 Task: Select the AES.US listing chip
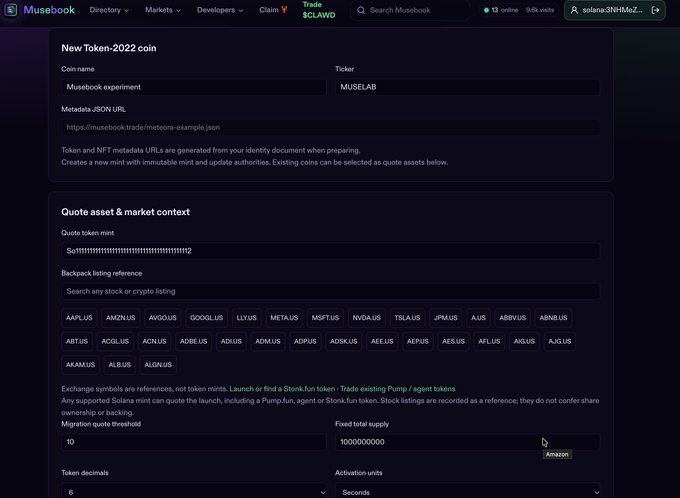click(x=454, y=341)
